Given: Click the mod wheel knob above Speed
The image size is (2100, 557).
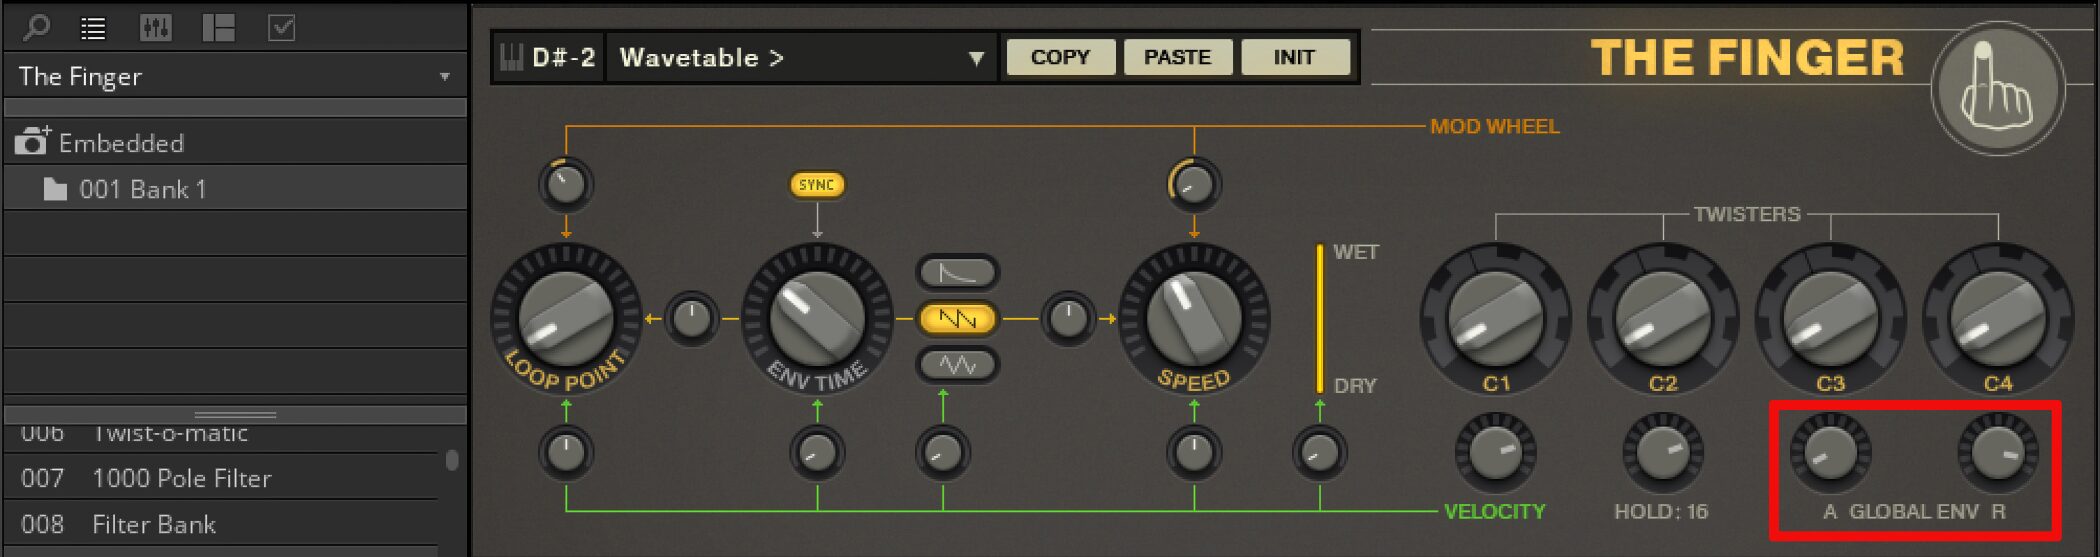Looking at the screenshot, I should 1193,184.
